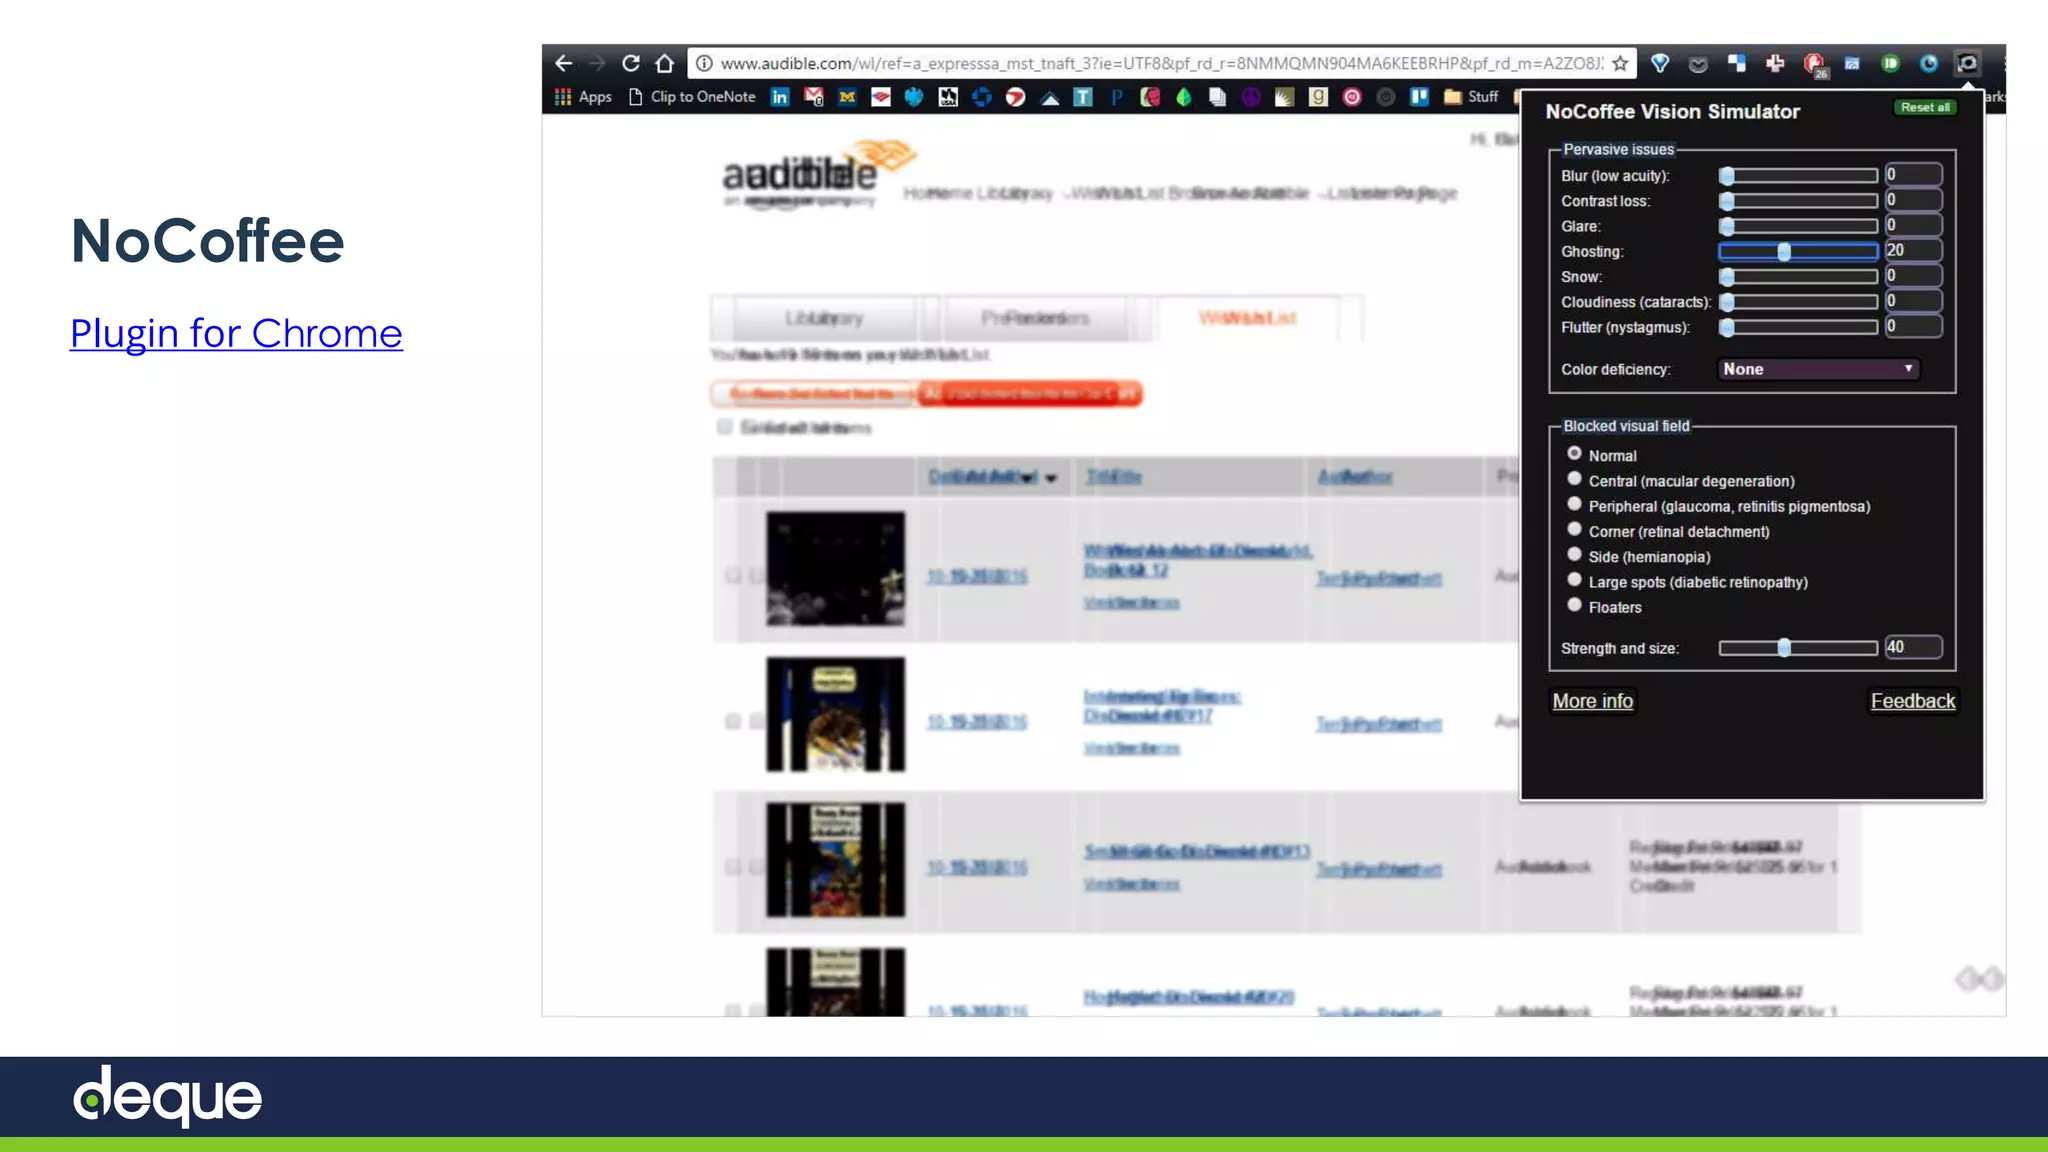
Task: Follow the Plugin for Chrome link
Action: 236,333
